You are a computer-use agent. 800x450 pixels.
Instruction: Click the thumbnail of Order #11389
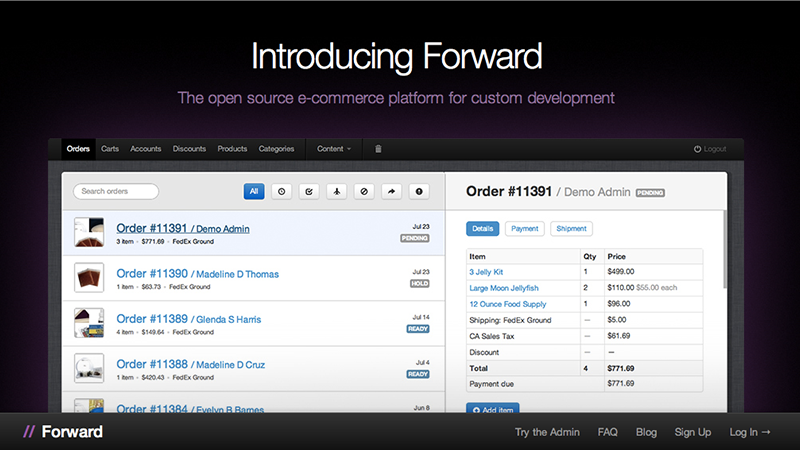89,323
